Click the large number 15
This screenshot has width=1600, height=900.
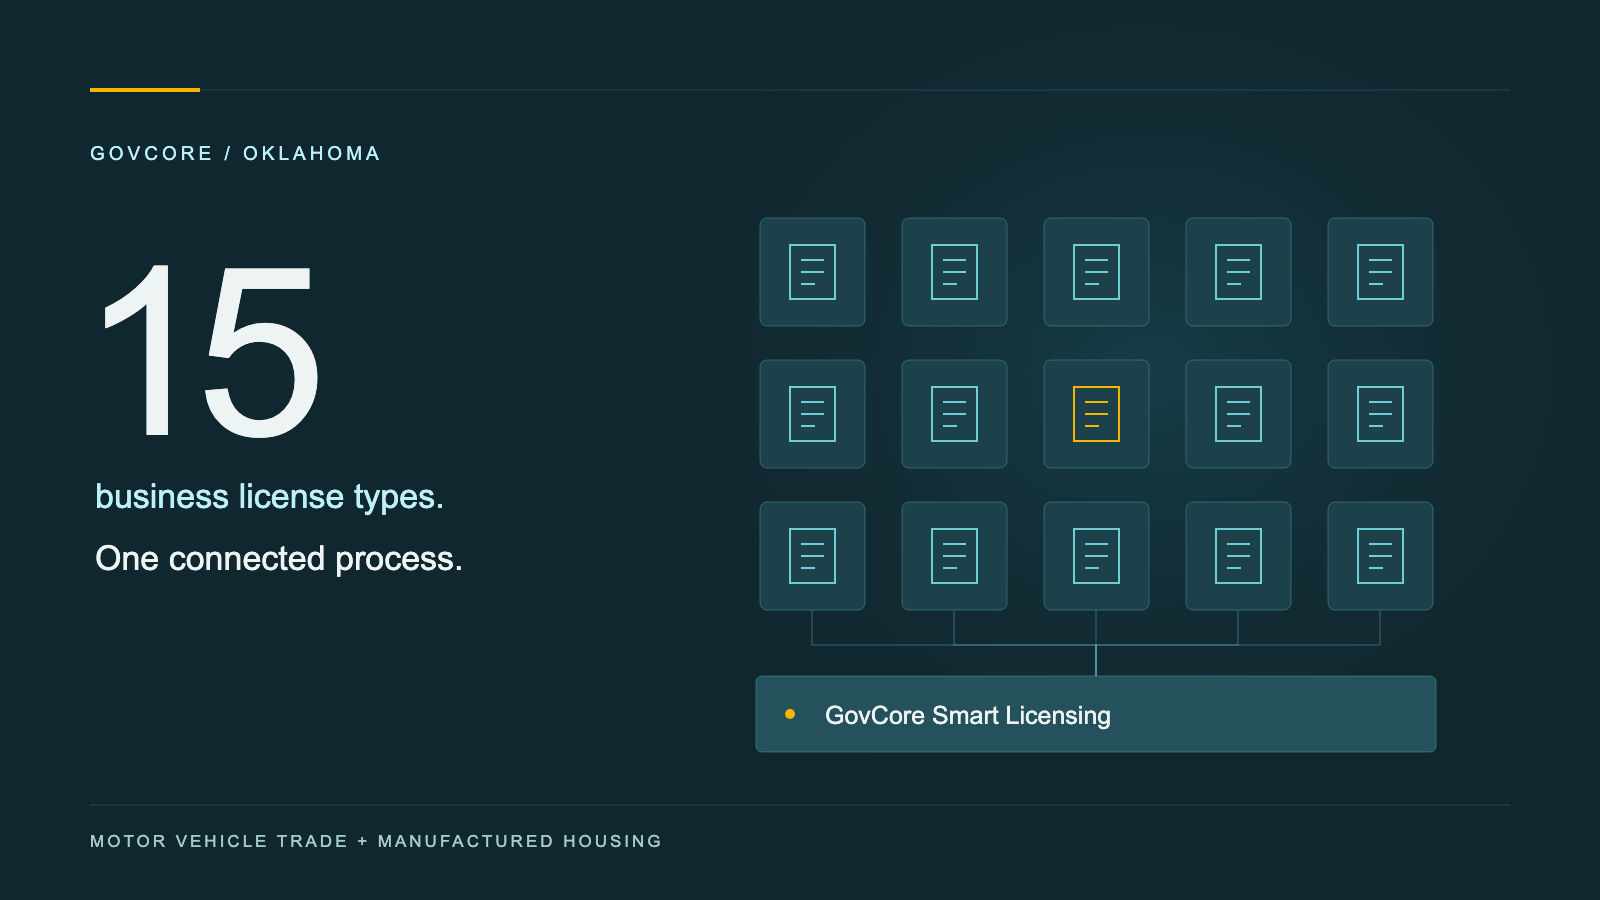tap(211, 351)
